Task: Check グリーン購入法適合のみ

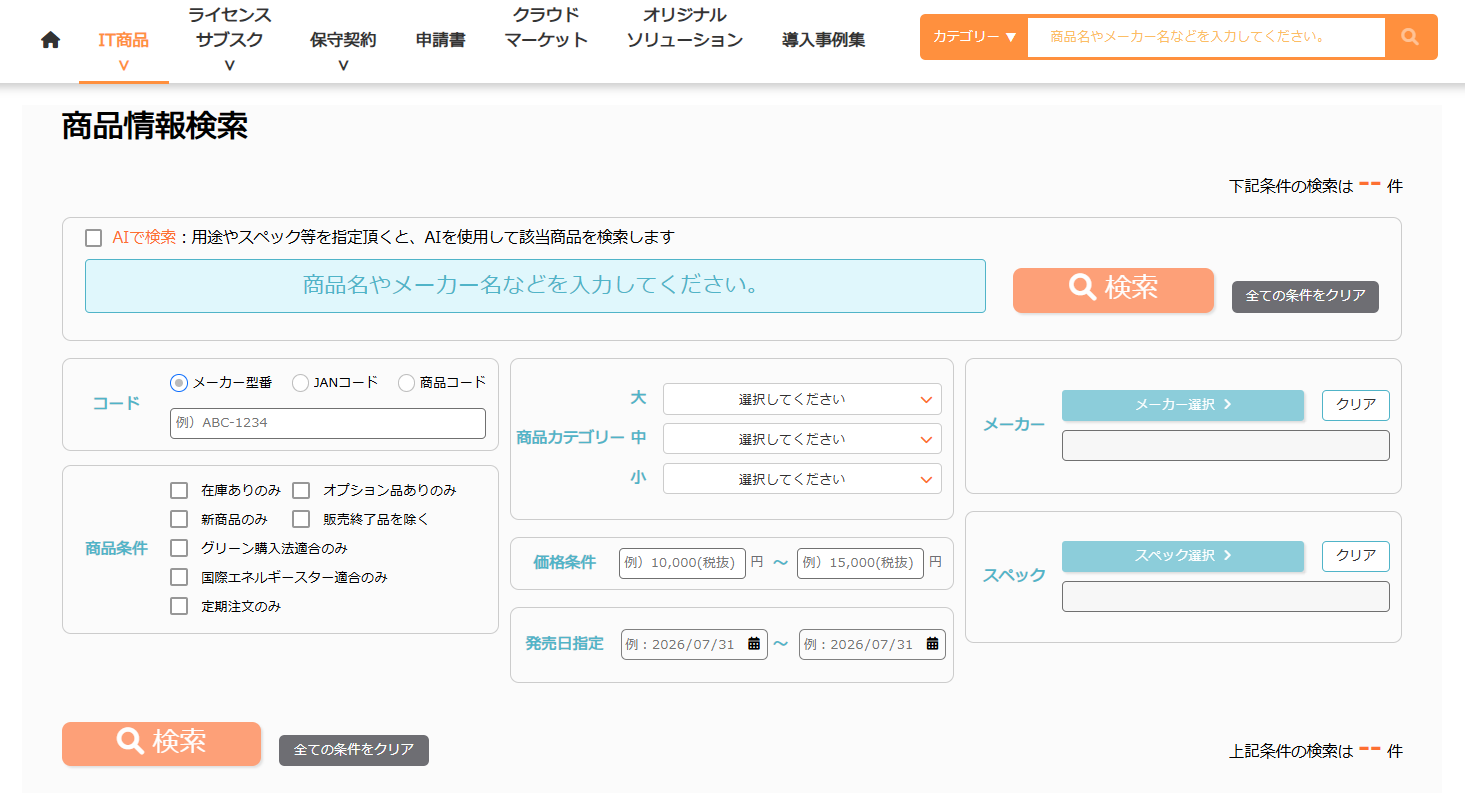Action: (179, 548)
